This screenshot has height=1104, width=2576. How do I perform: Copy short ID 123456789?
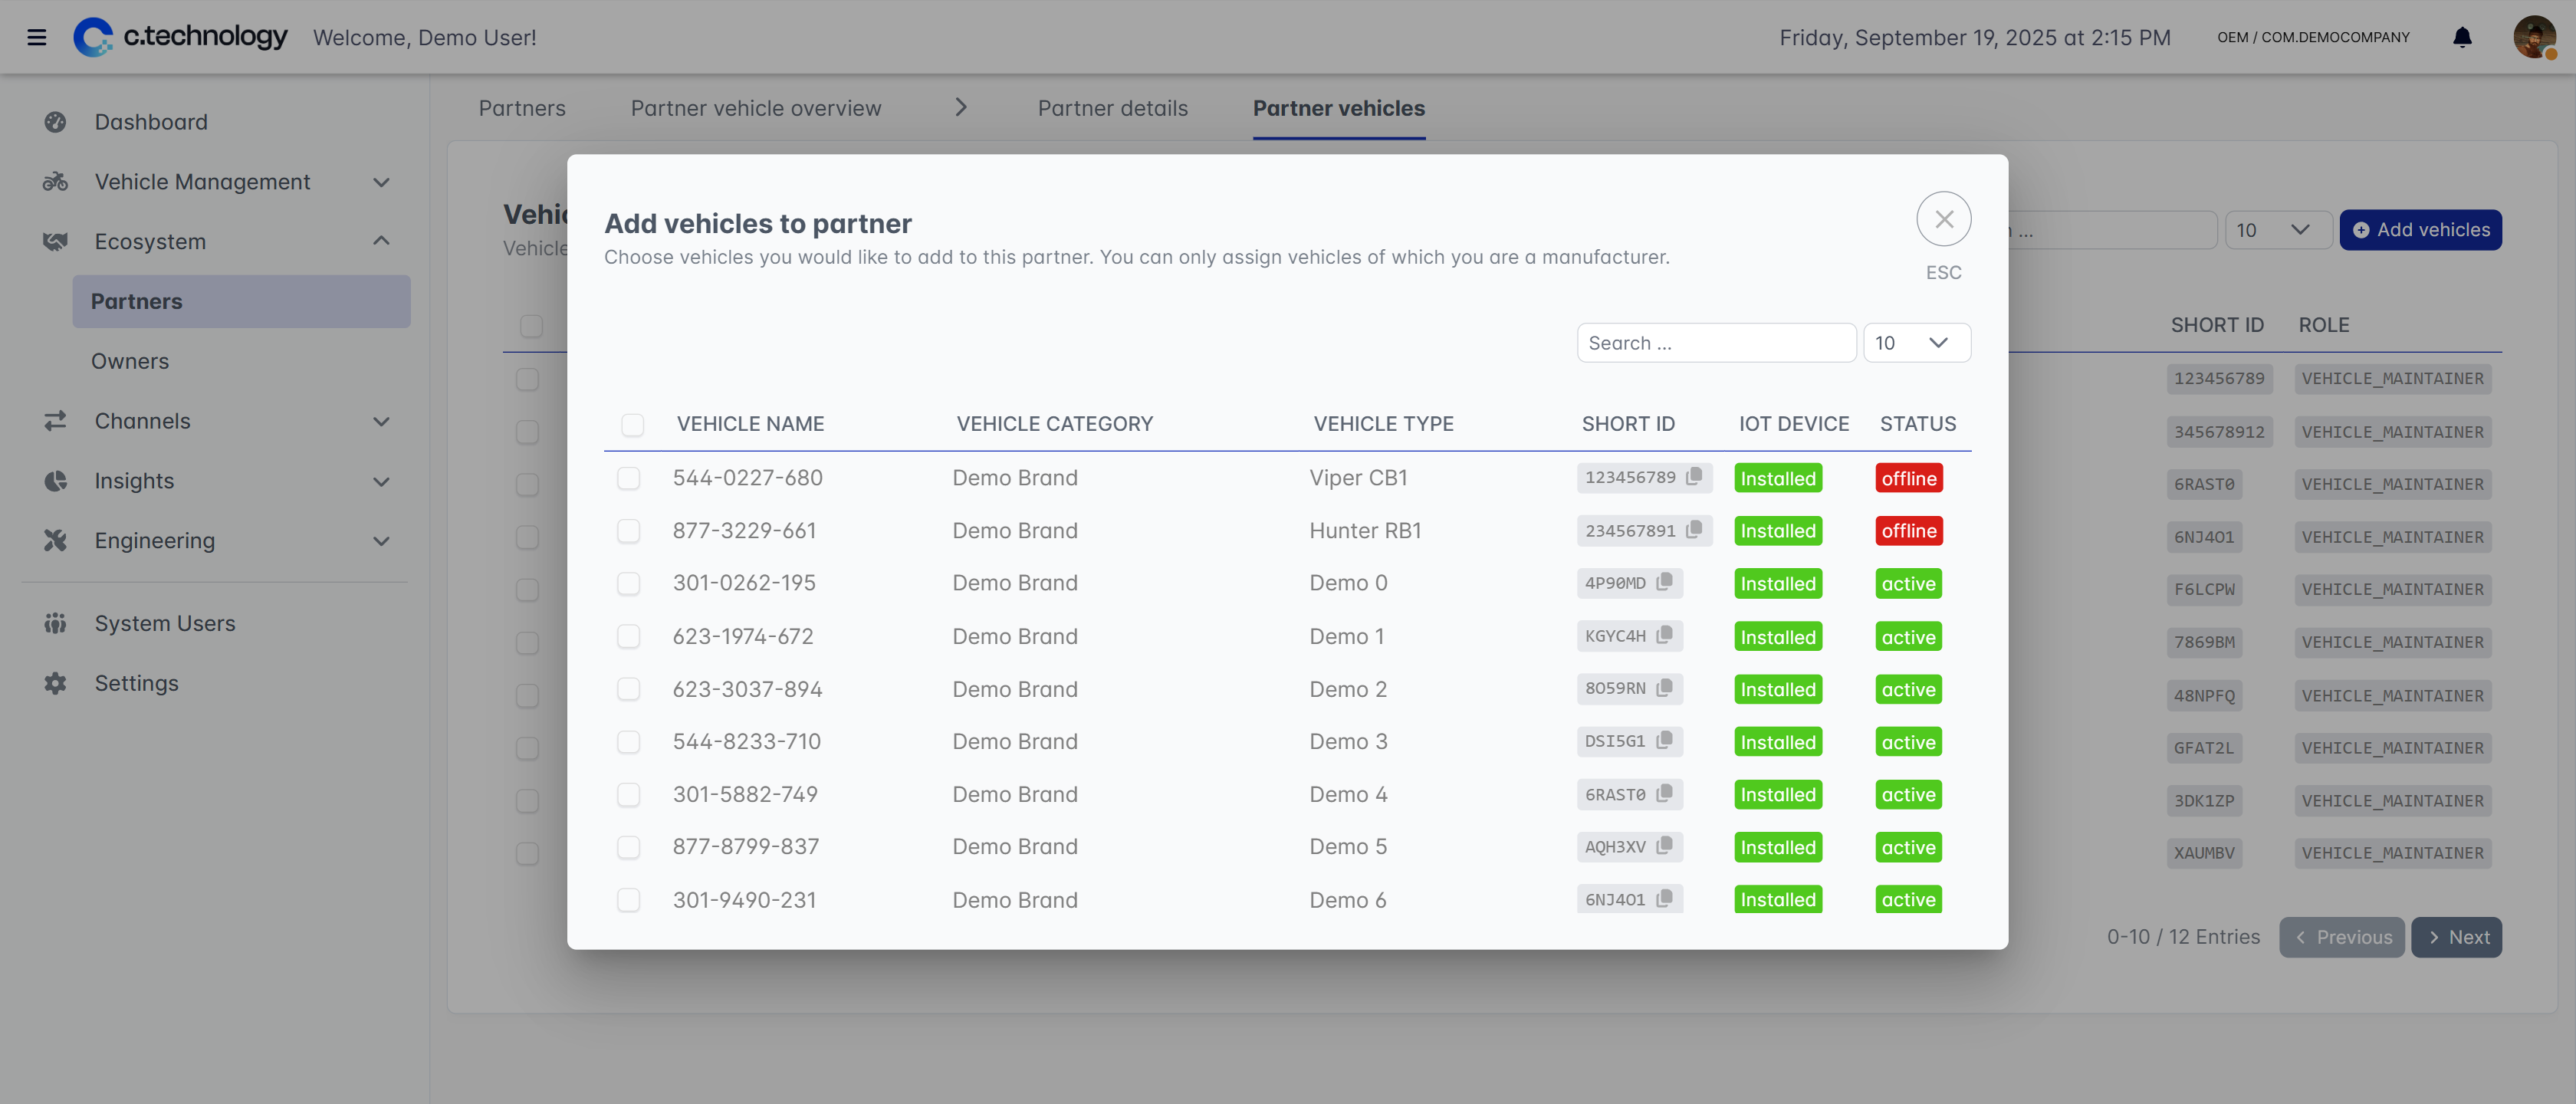coord(1693,477)
